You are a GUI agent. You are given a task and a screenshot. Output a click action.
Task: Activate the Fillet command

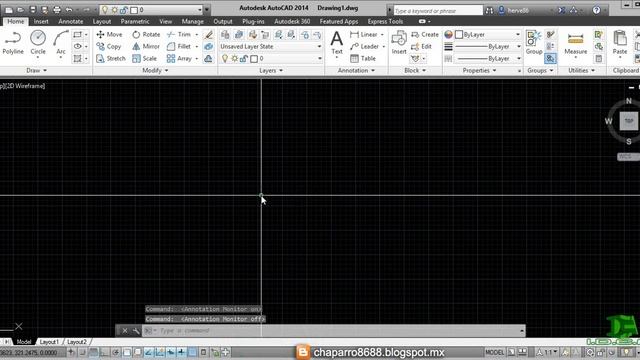pyautogui.click(x=179, y=47)
